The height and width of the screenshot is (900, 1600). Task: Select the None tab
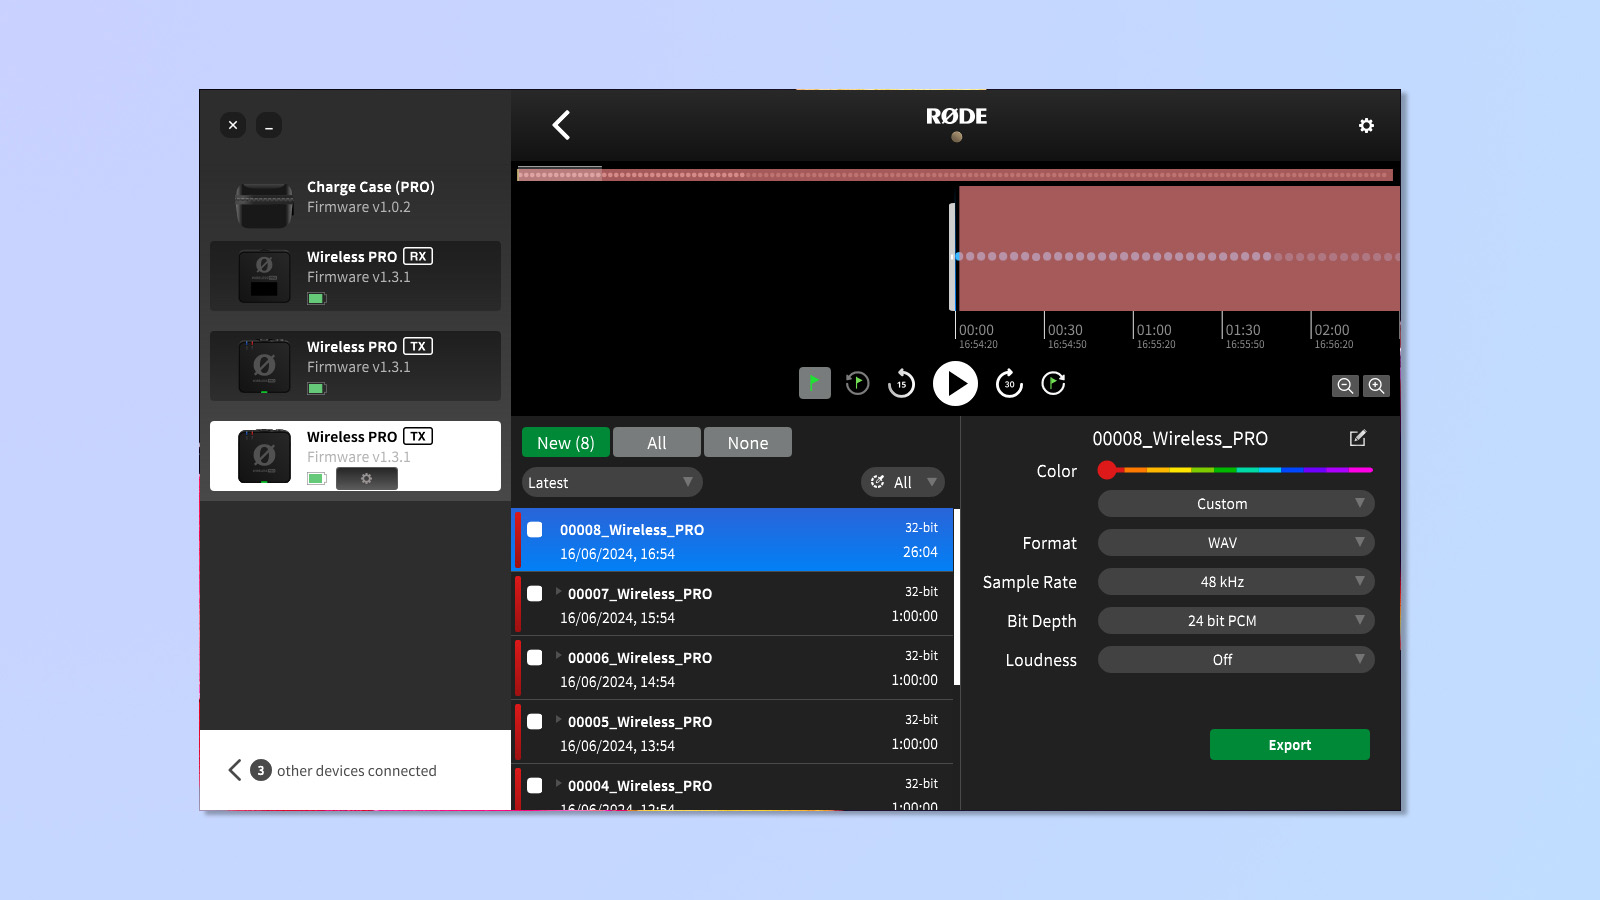747,443
